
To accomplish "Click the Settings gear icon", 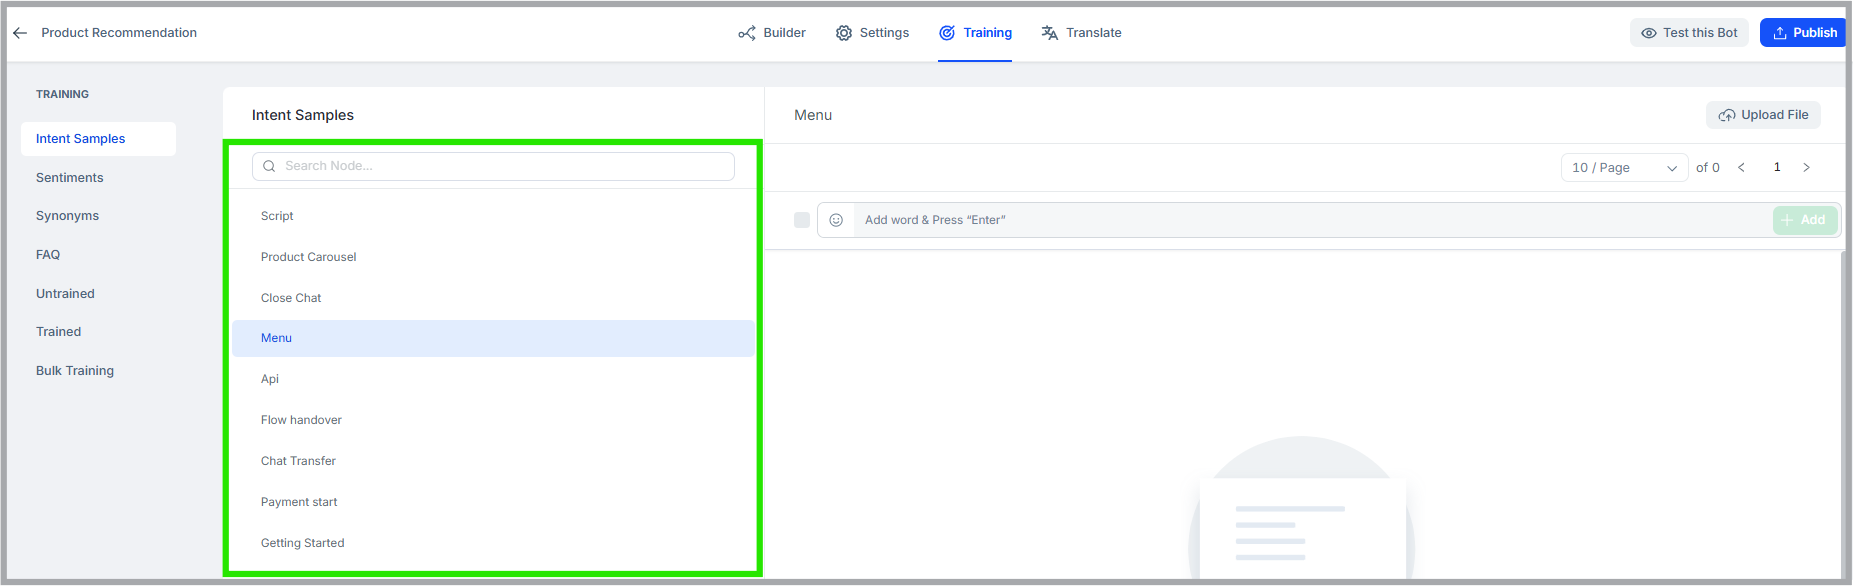I will click(x=844, y=33).
